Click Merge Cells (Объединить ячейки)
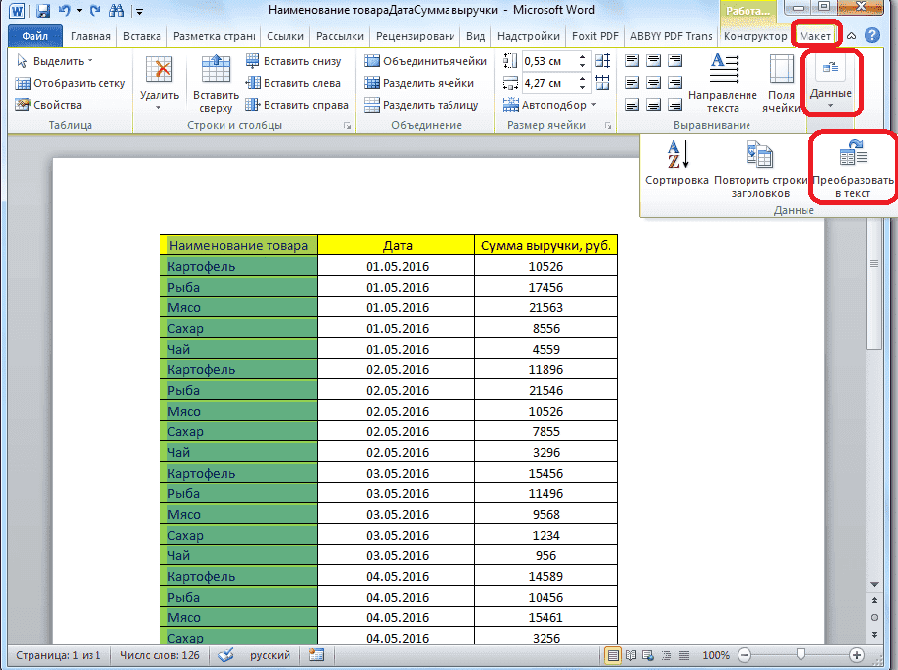The image size is (898, 670). (x=425, y=61)
